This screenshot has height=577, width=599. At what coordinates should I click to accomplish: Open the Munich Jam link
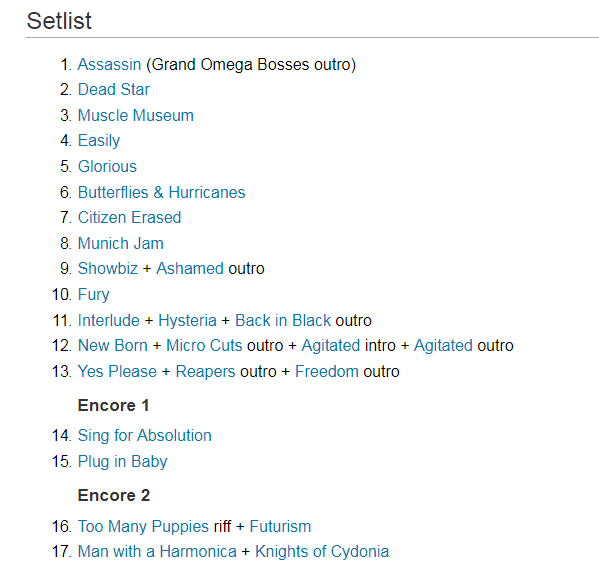click(x=121, y=243)
